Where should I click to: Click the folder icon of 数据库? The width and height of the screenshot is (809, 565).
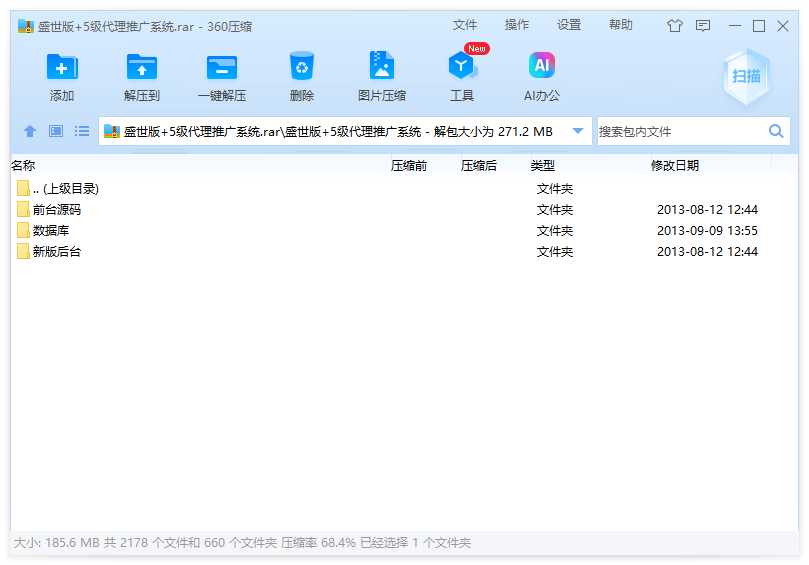click(23, 230)
